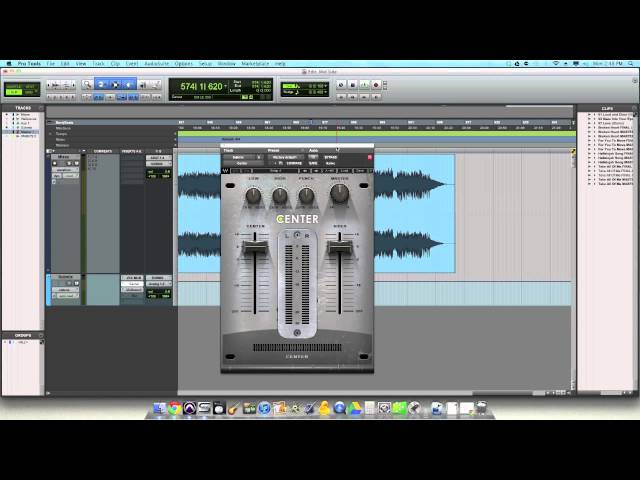The image size is (640, 480).
Task: Toggle plugin Bypass button
Action: 331,157
